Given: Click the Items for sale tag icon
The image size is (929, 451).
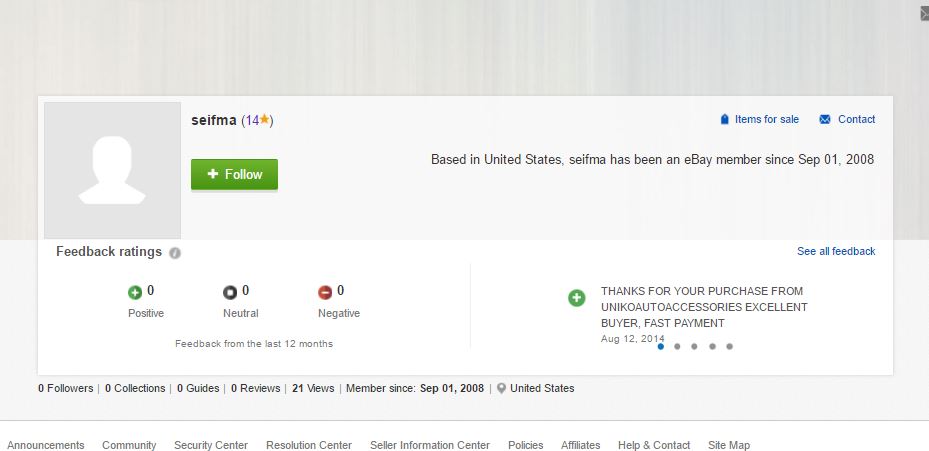Looking at the screenshot, I should [x=725, y=120].
